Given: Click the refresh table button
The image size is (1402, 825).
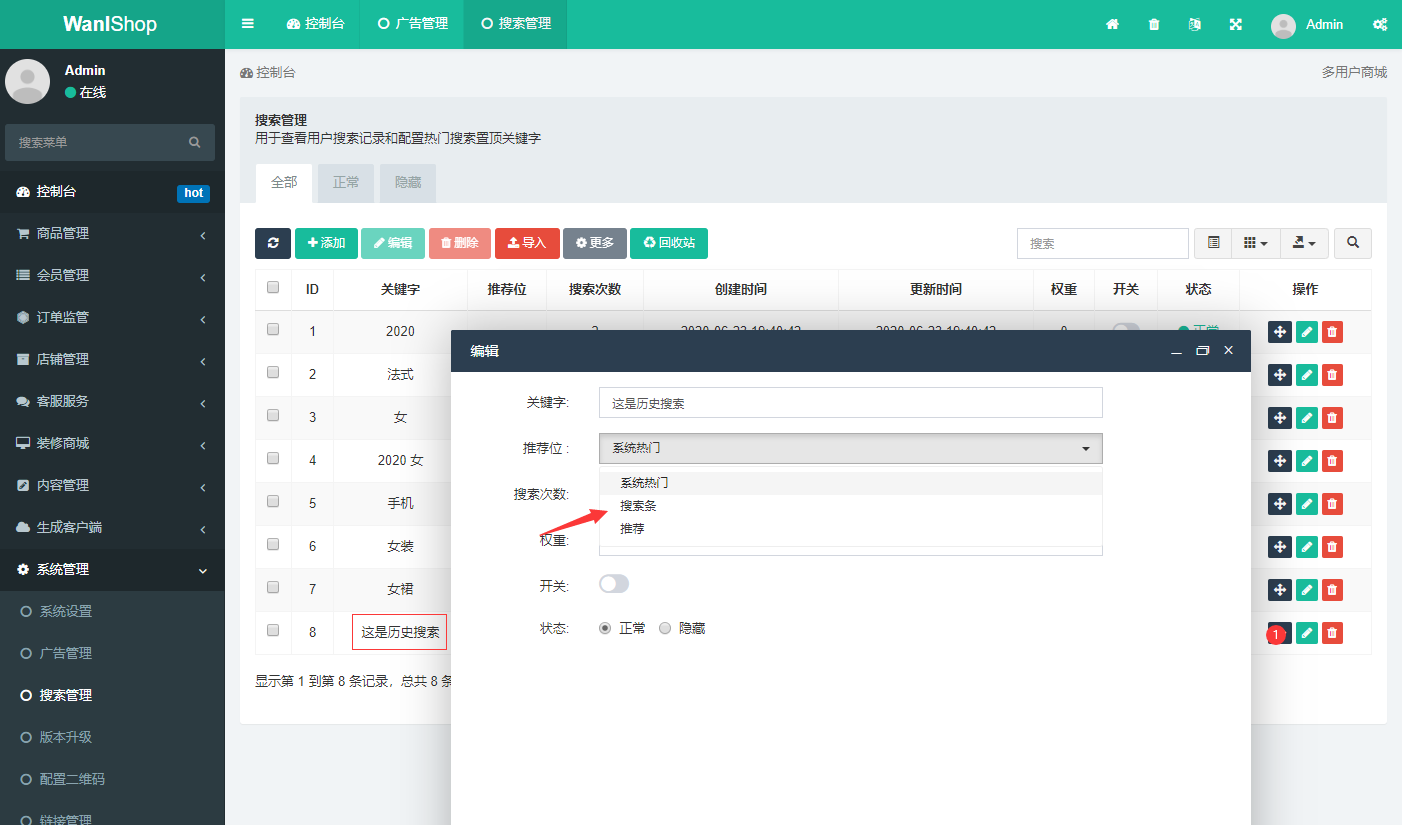Looking at the screenshot, I should [273, 243].
